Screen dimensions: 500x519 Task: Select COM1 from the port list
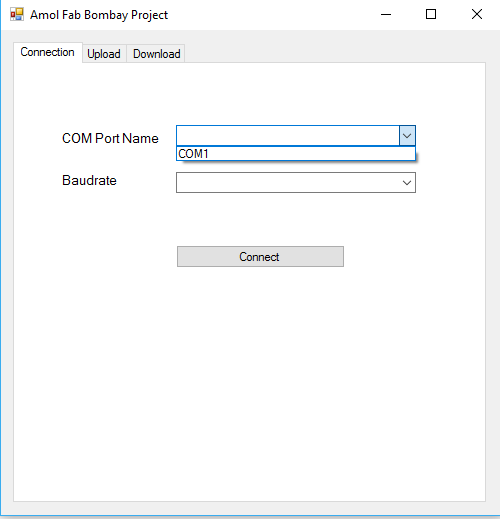296,154
